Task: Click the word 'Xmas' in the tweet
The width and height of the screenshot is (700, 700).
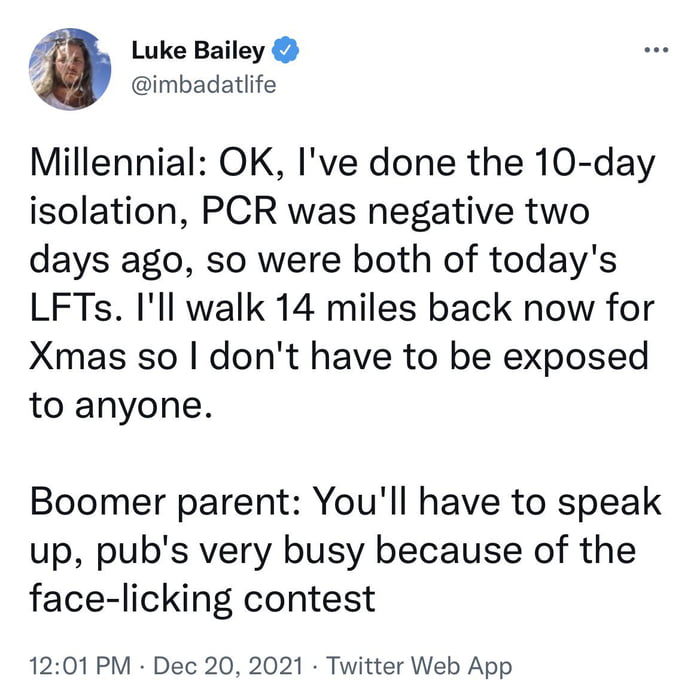Action: [78, 357]
